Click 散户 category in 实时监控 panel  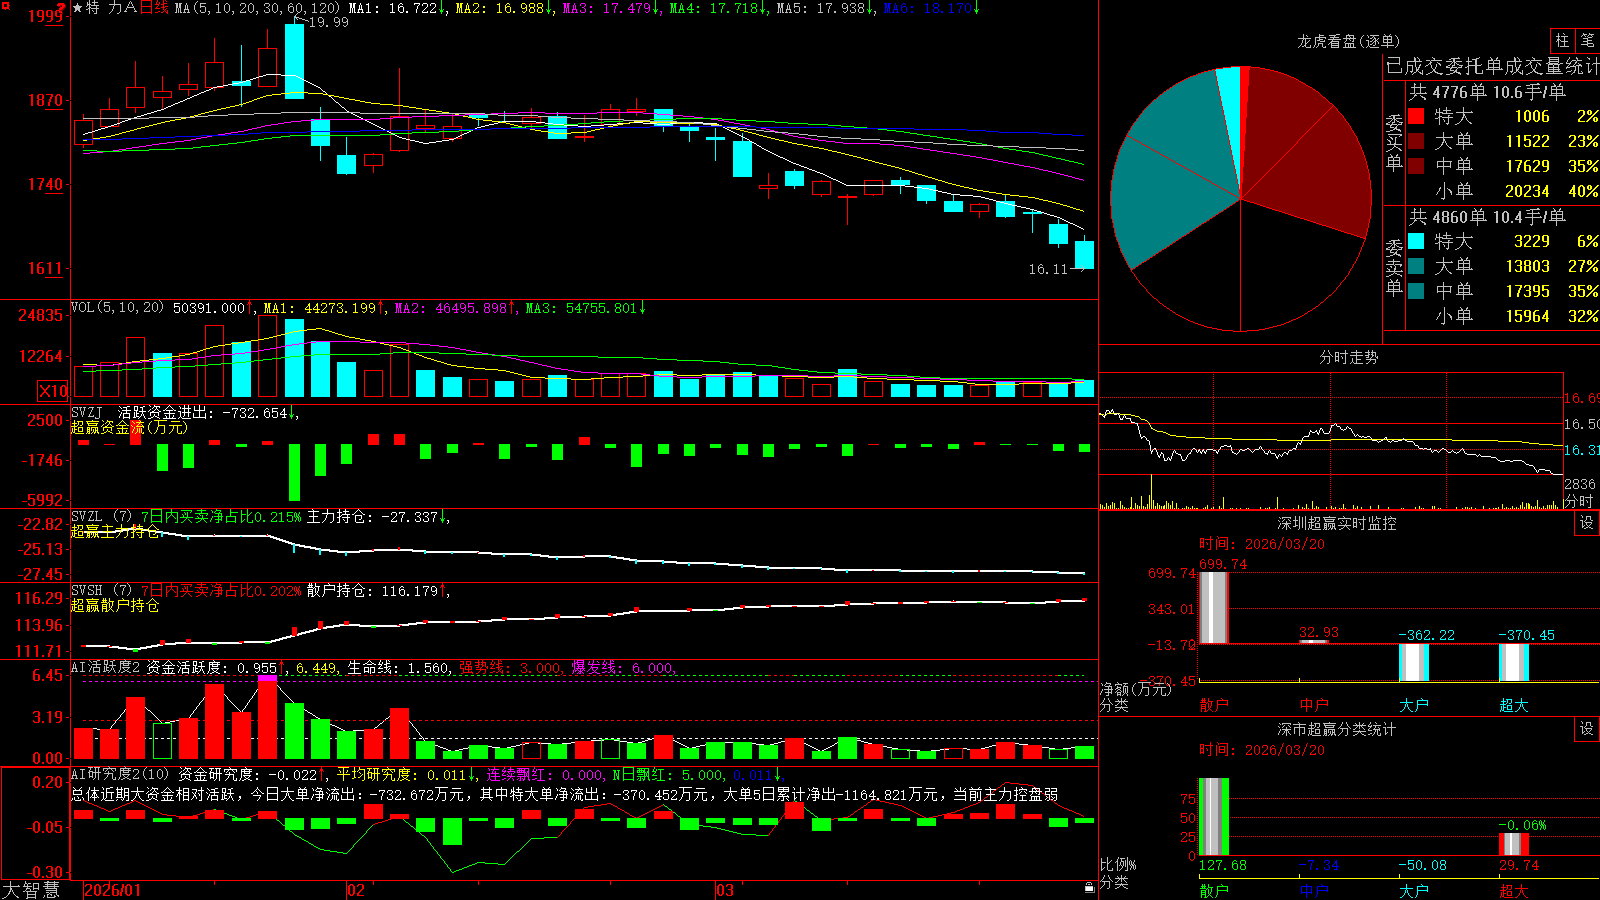[1214, 705]
